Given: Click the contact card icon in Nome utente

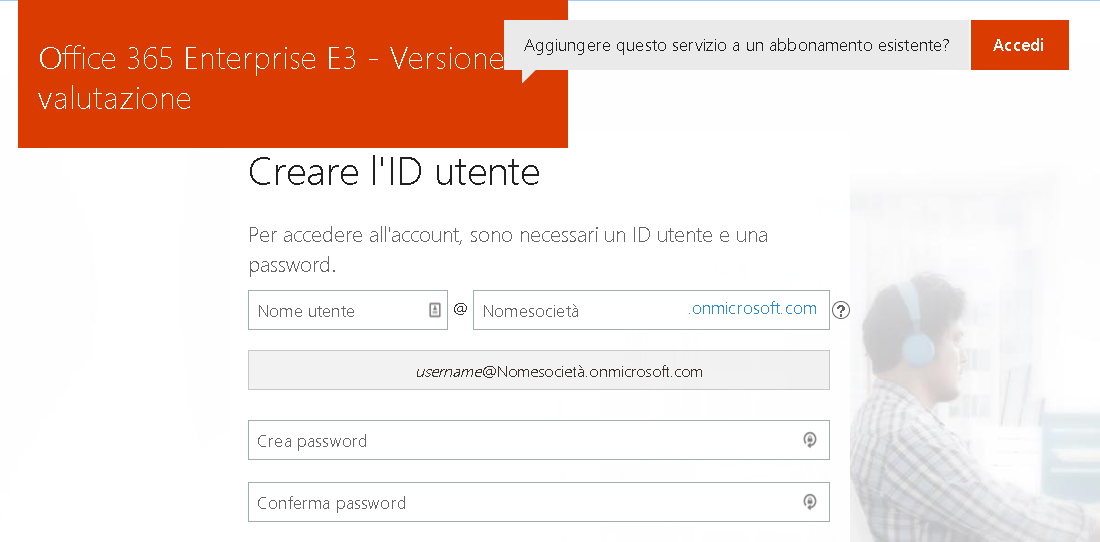Looking at the screenshot, I should pyautogui.click(x=435, y=310).
